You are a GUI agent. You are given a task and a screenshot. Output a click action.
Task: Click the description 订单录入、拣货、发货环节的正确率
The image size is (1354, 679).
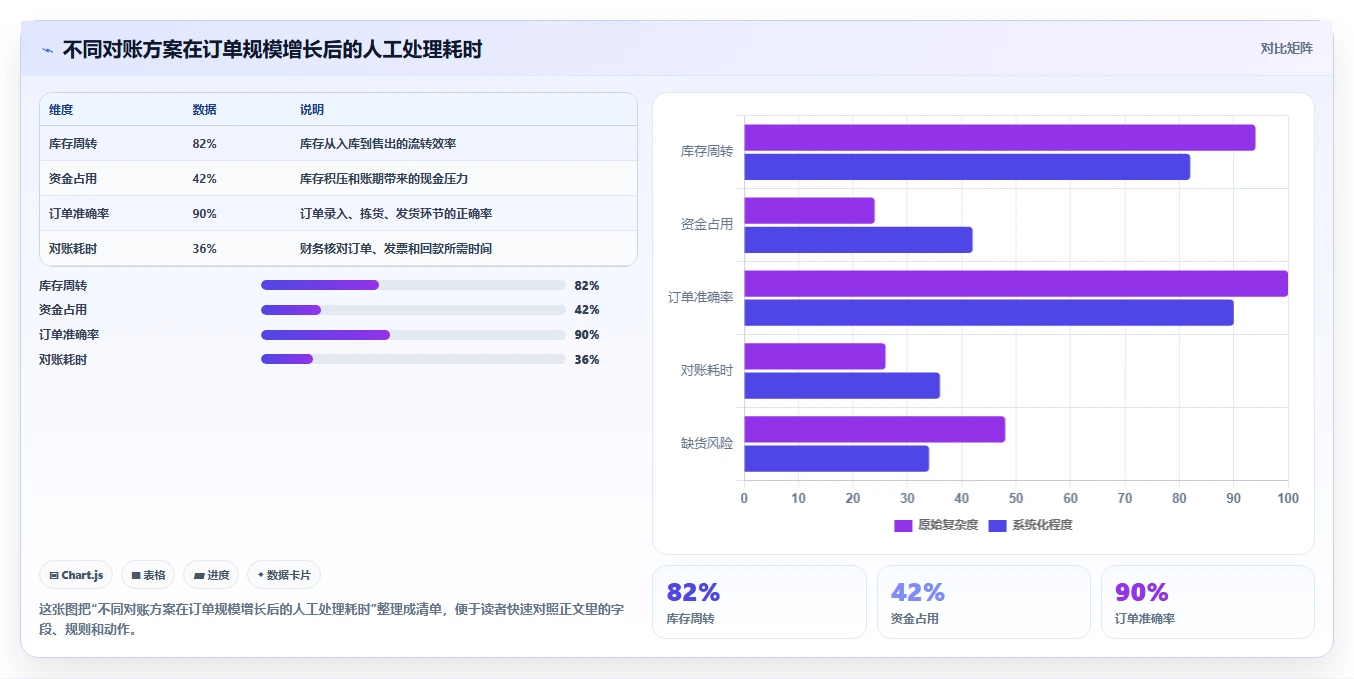[396, 214]
